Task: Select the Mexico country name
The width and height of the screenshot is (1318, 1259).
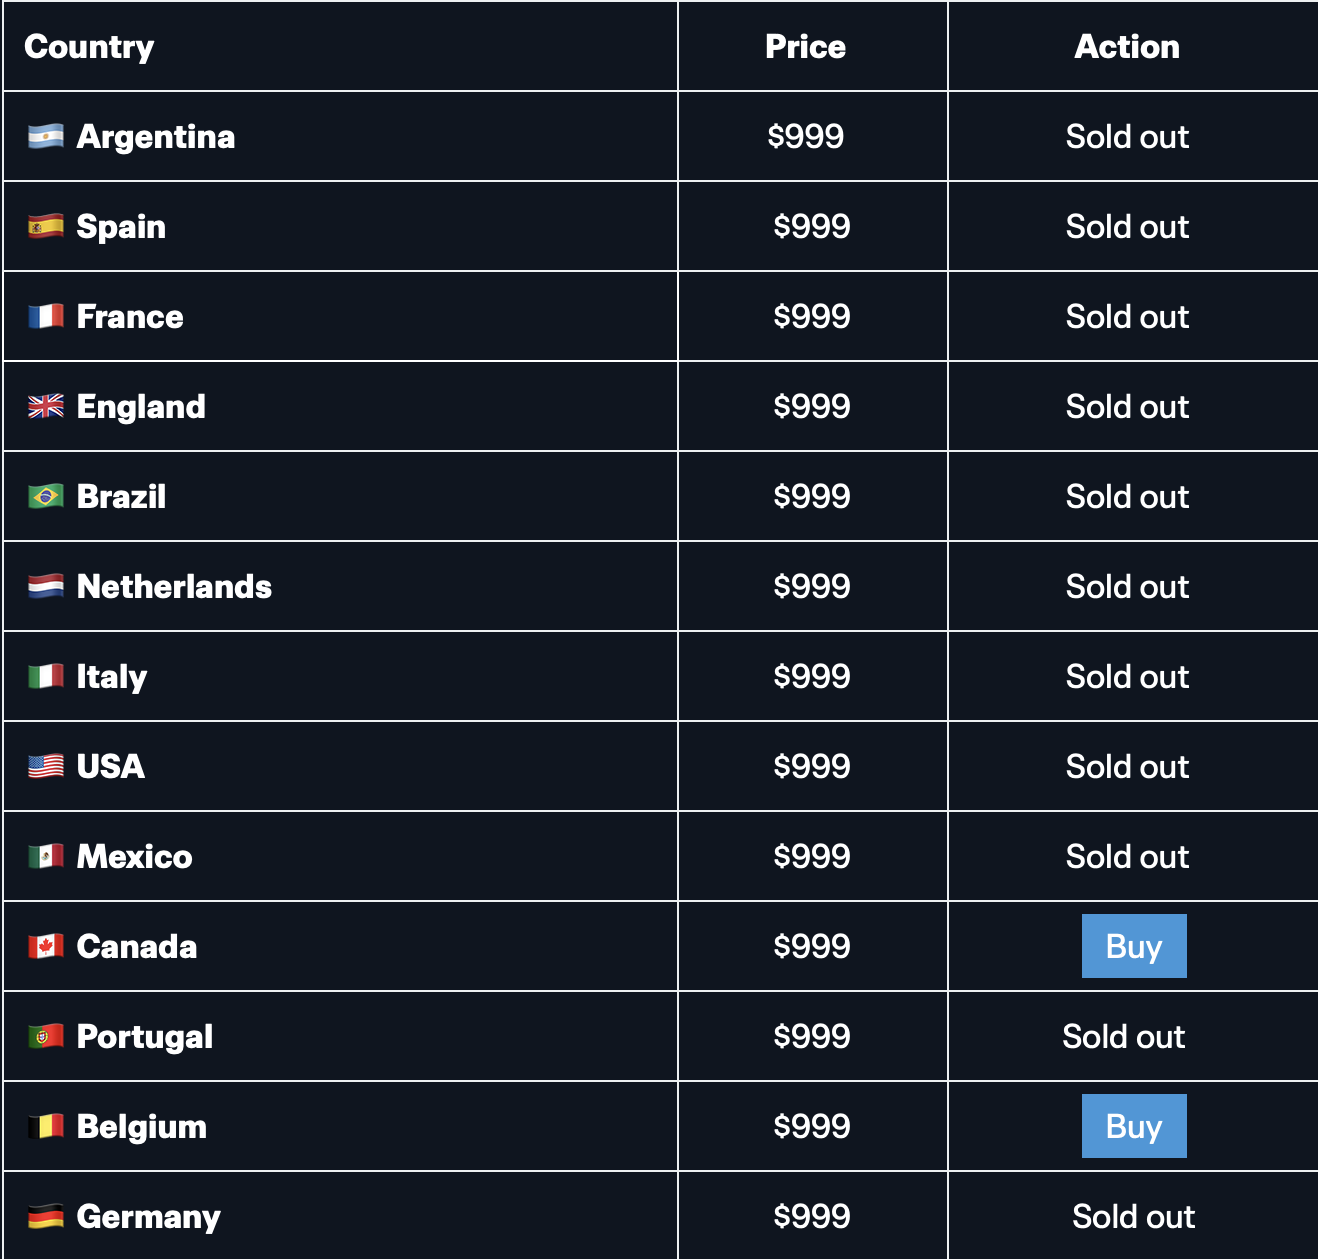Action: [x=134, y=857]
